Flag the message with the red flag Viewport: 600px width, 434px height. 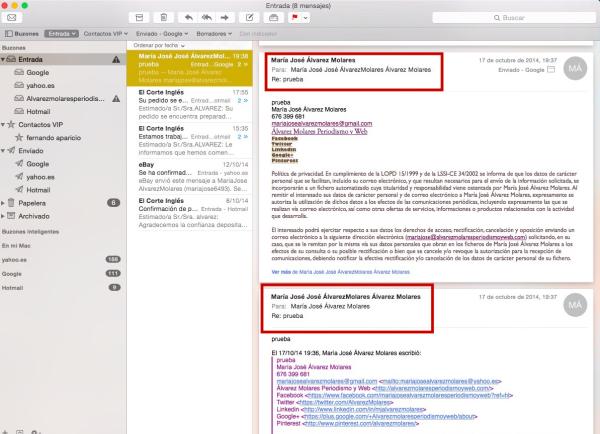pyautogui.click(x=295, y=18)
